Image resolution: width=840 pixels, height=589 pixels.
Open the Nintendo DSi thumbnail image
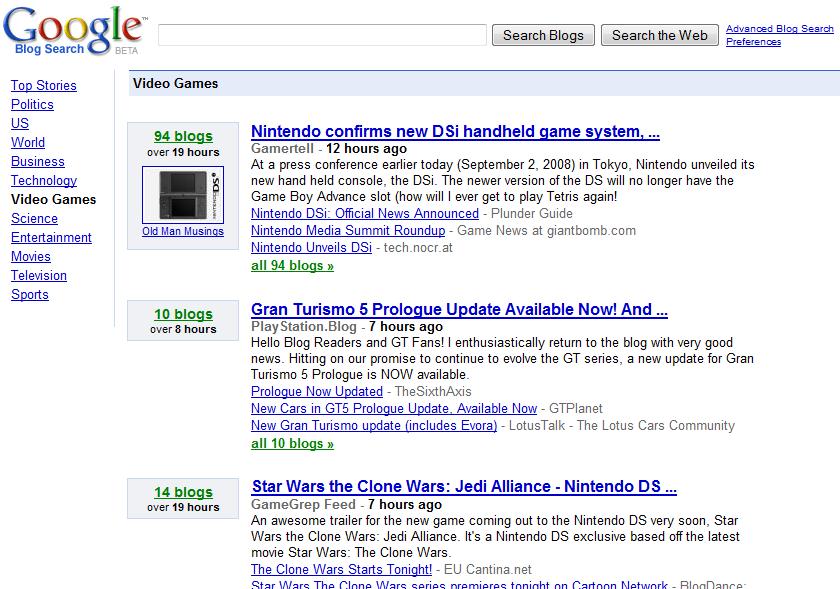(182, 193)
